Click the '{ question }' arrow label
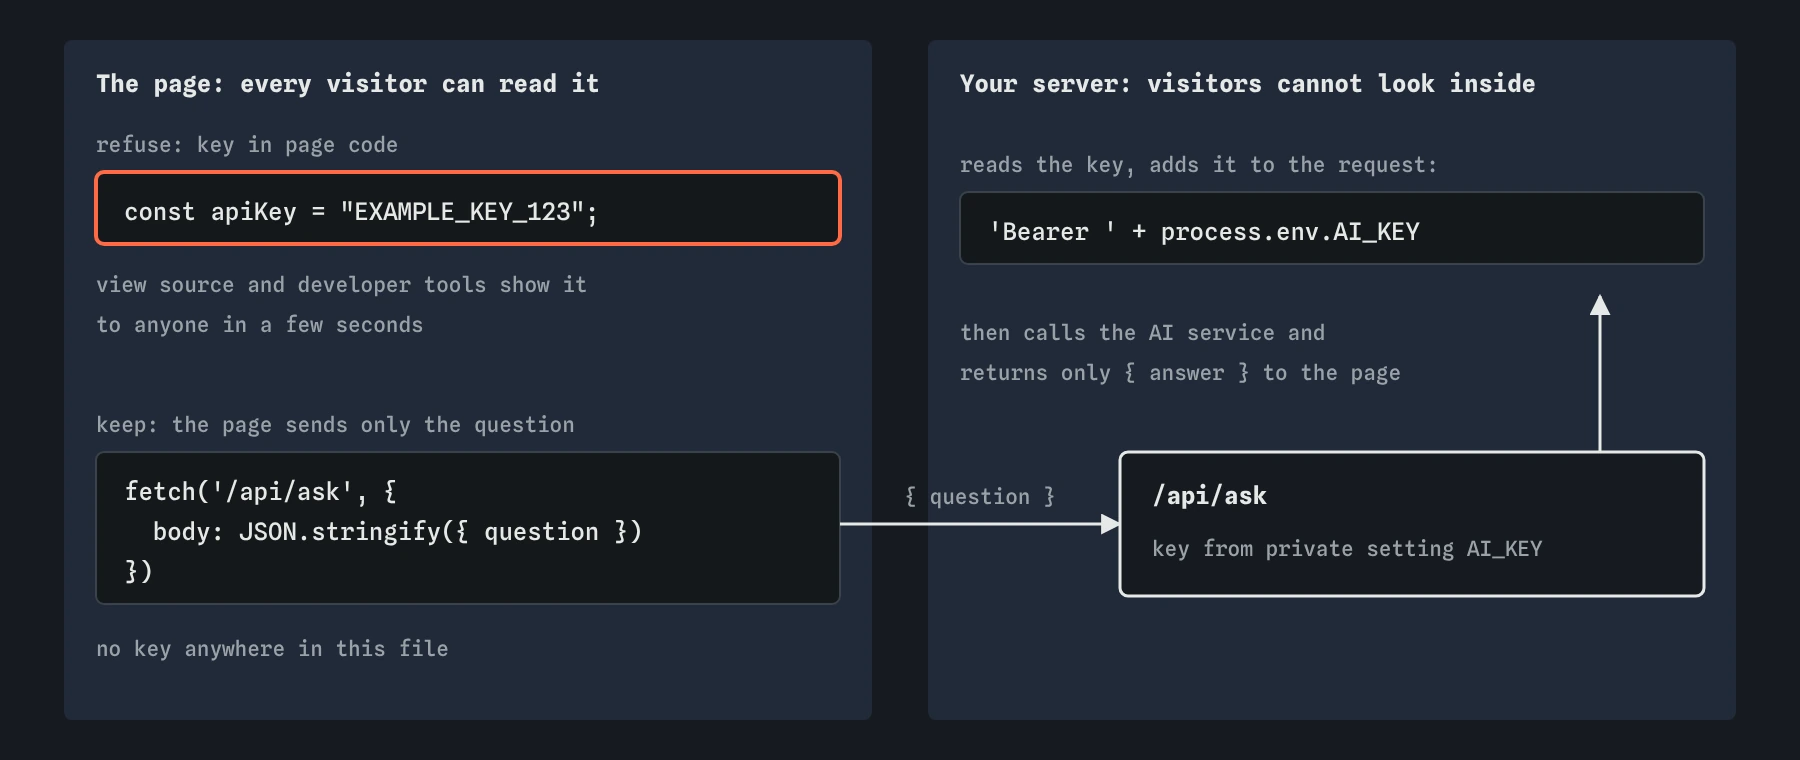Image resolution: width=1800 pixels, height=760 pixels. [980, 497]
